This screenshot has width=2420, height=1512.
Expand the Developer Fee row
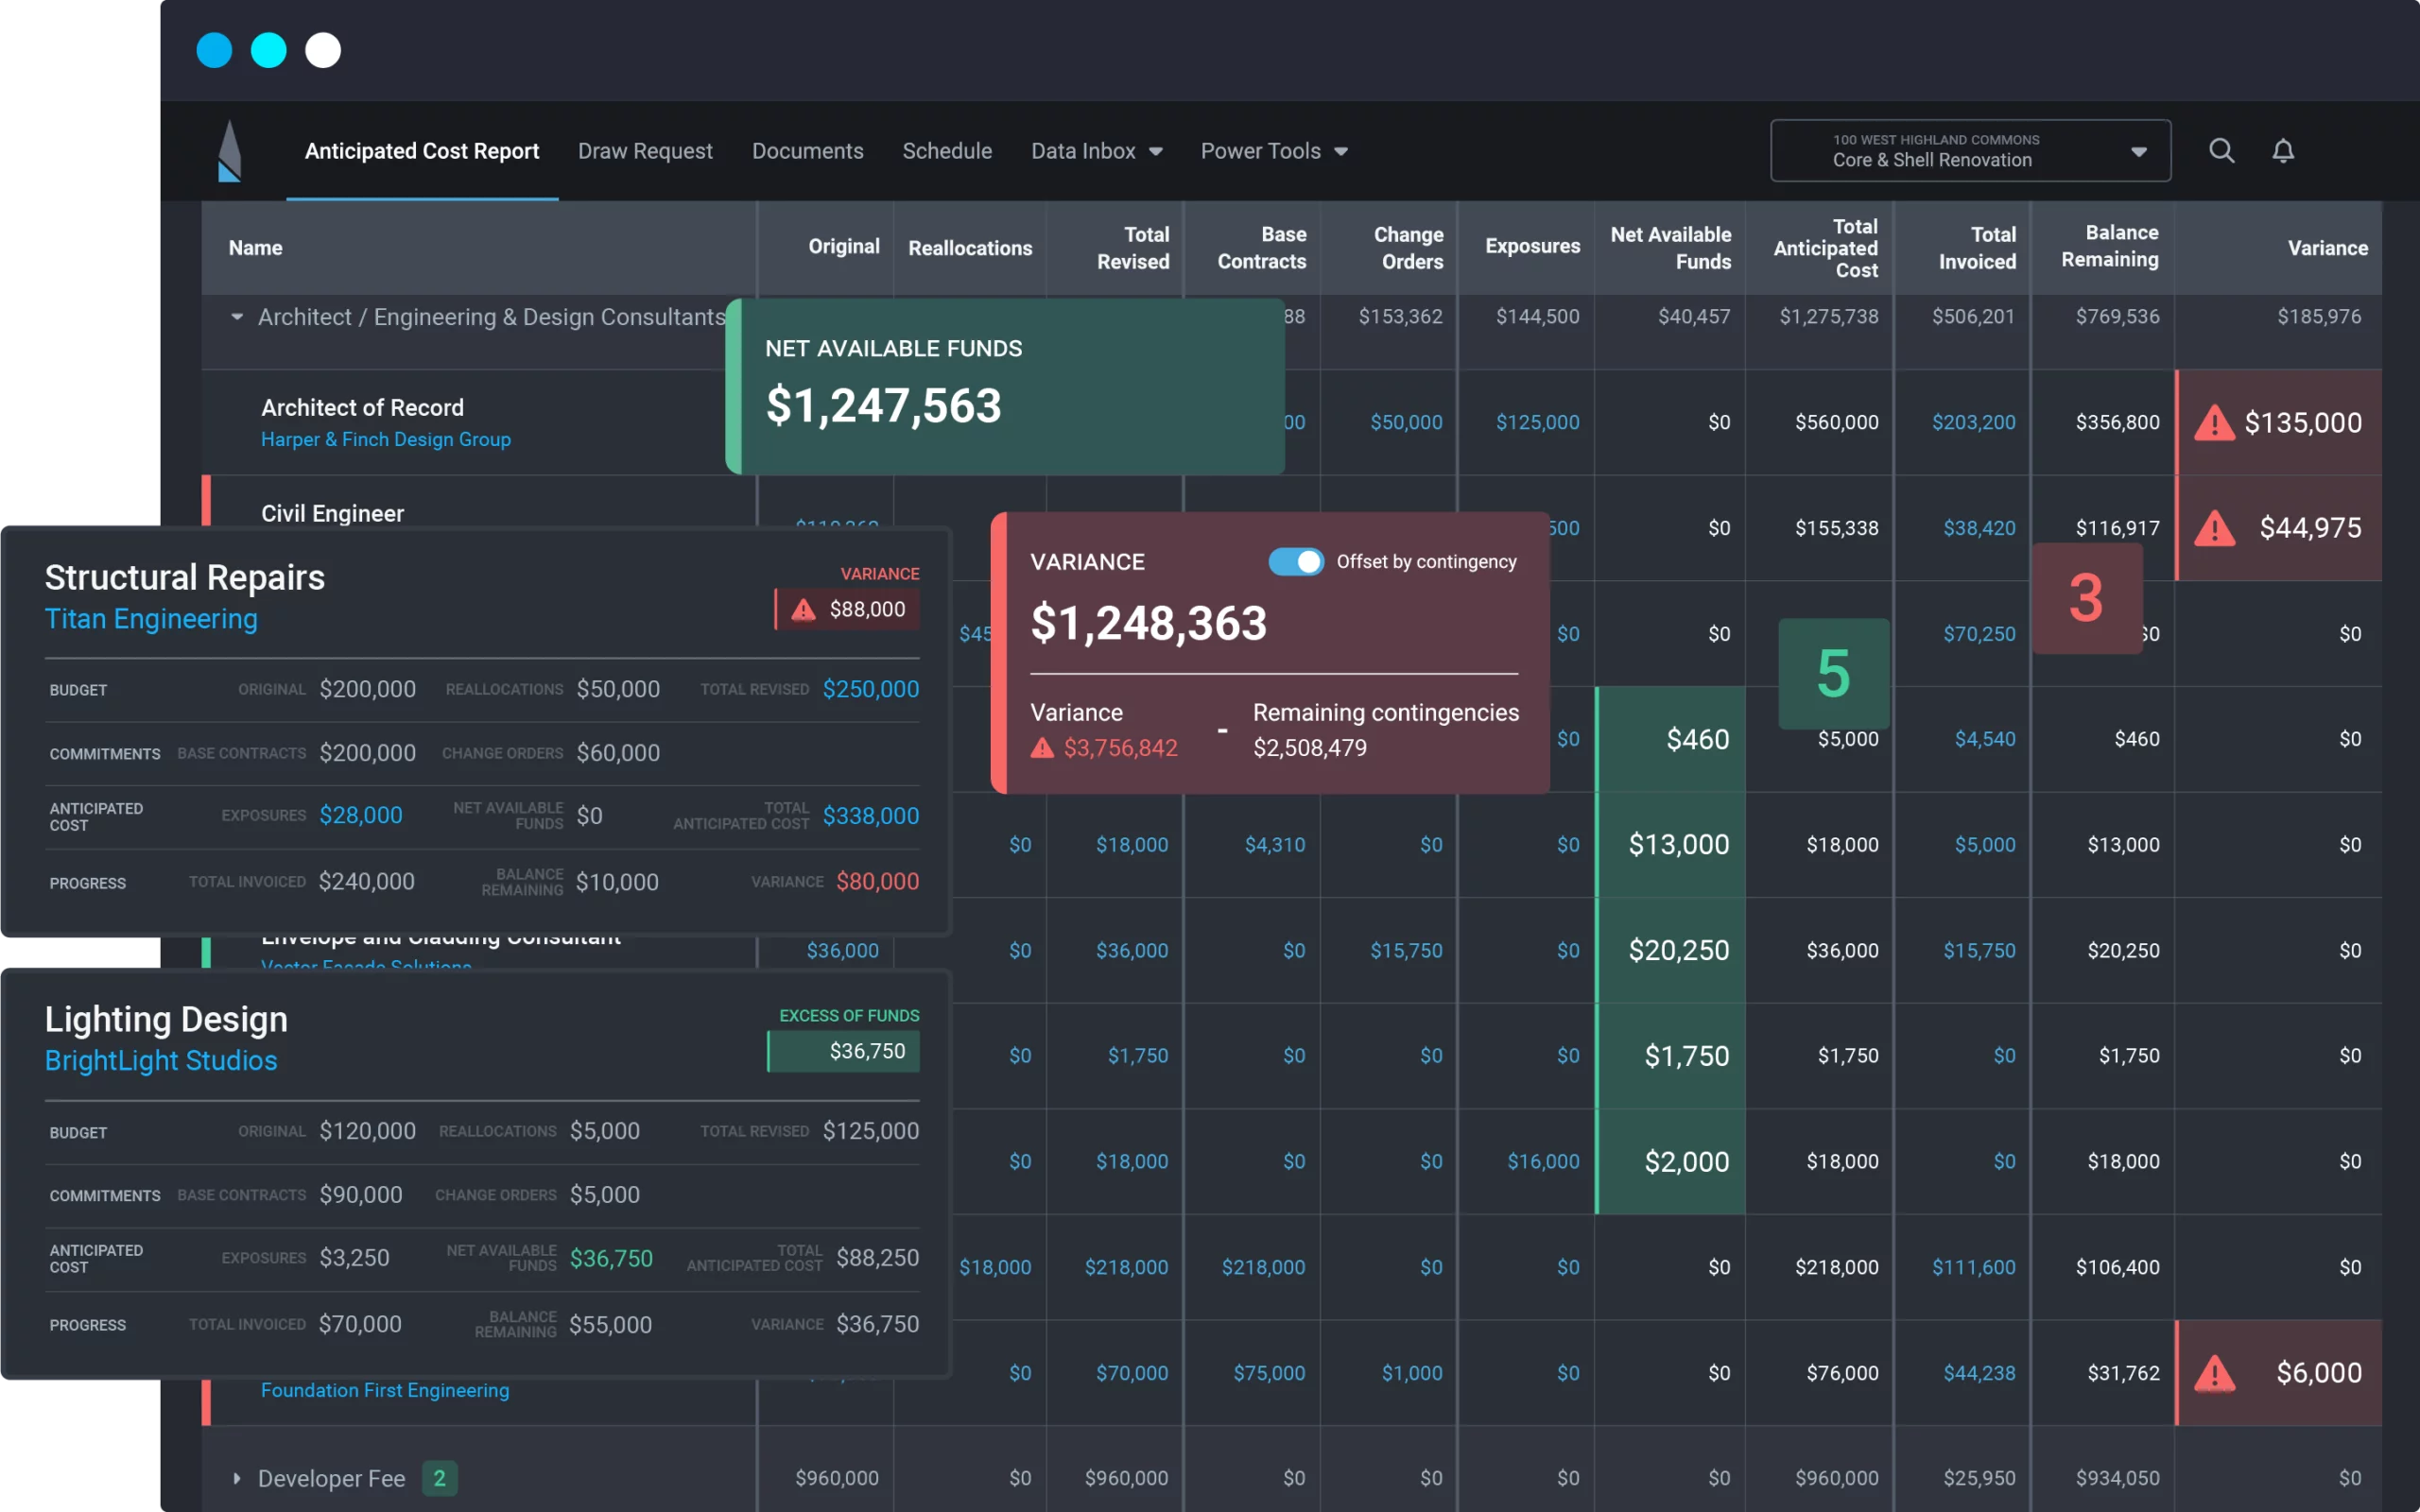click(236, 1478)
